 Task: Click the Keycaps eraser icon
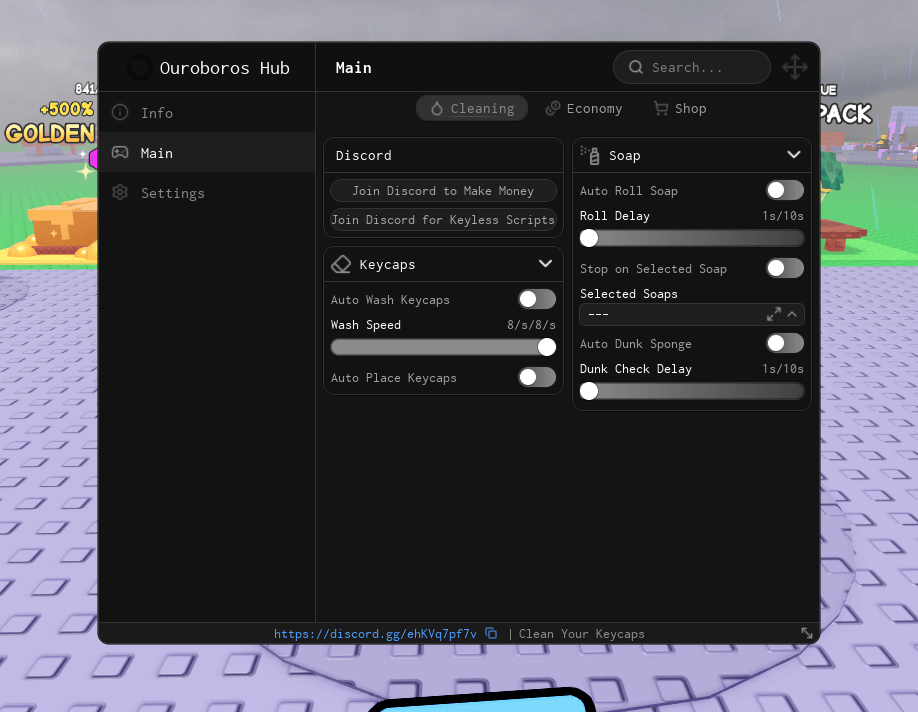coord(341,264)
